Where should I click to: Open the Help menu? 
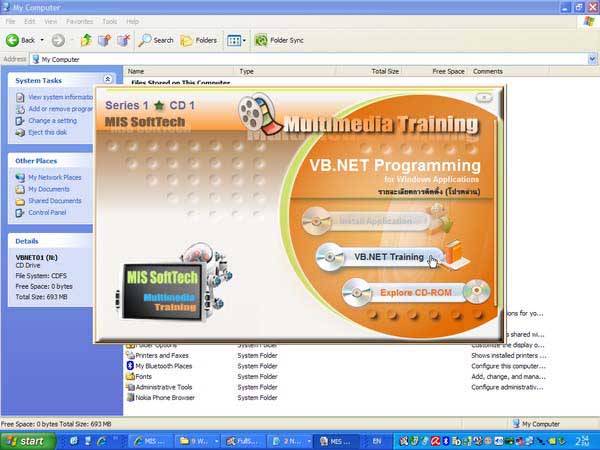132,21
